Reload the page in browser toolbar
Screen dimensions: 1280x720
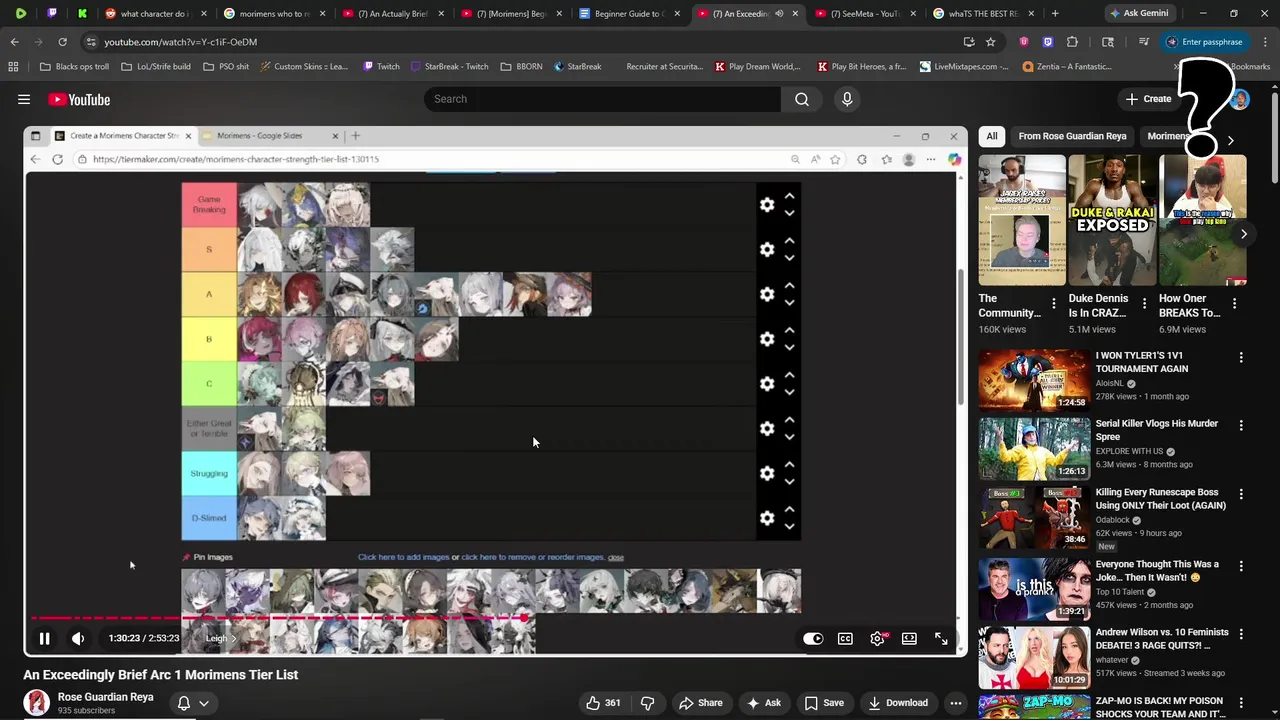[x=62, y=42]
